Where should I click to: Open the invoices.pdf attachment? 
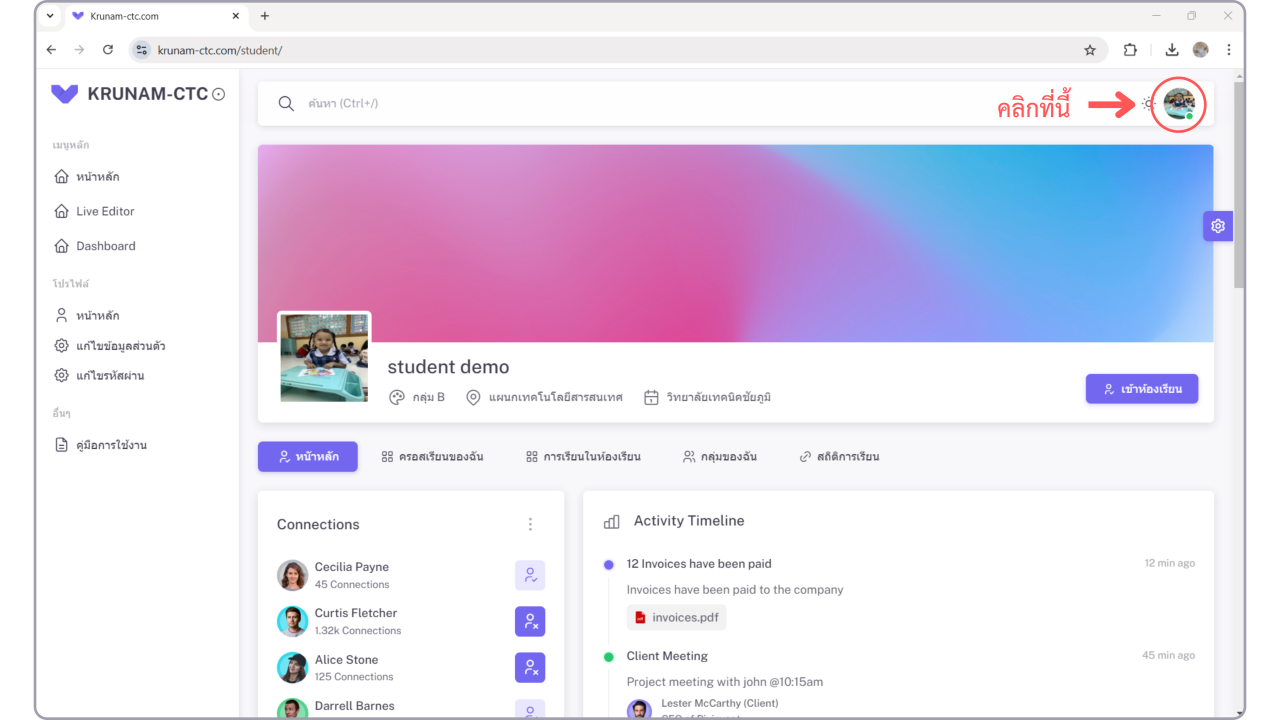[677, 618]
